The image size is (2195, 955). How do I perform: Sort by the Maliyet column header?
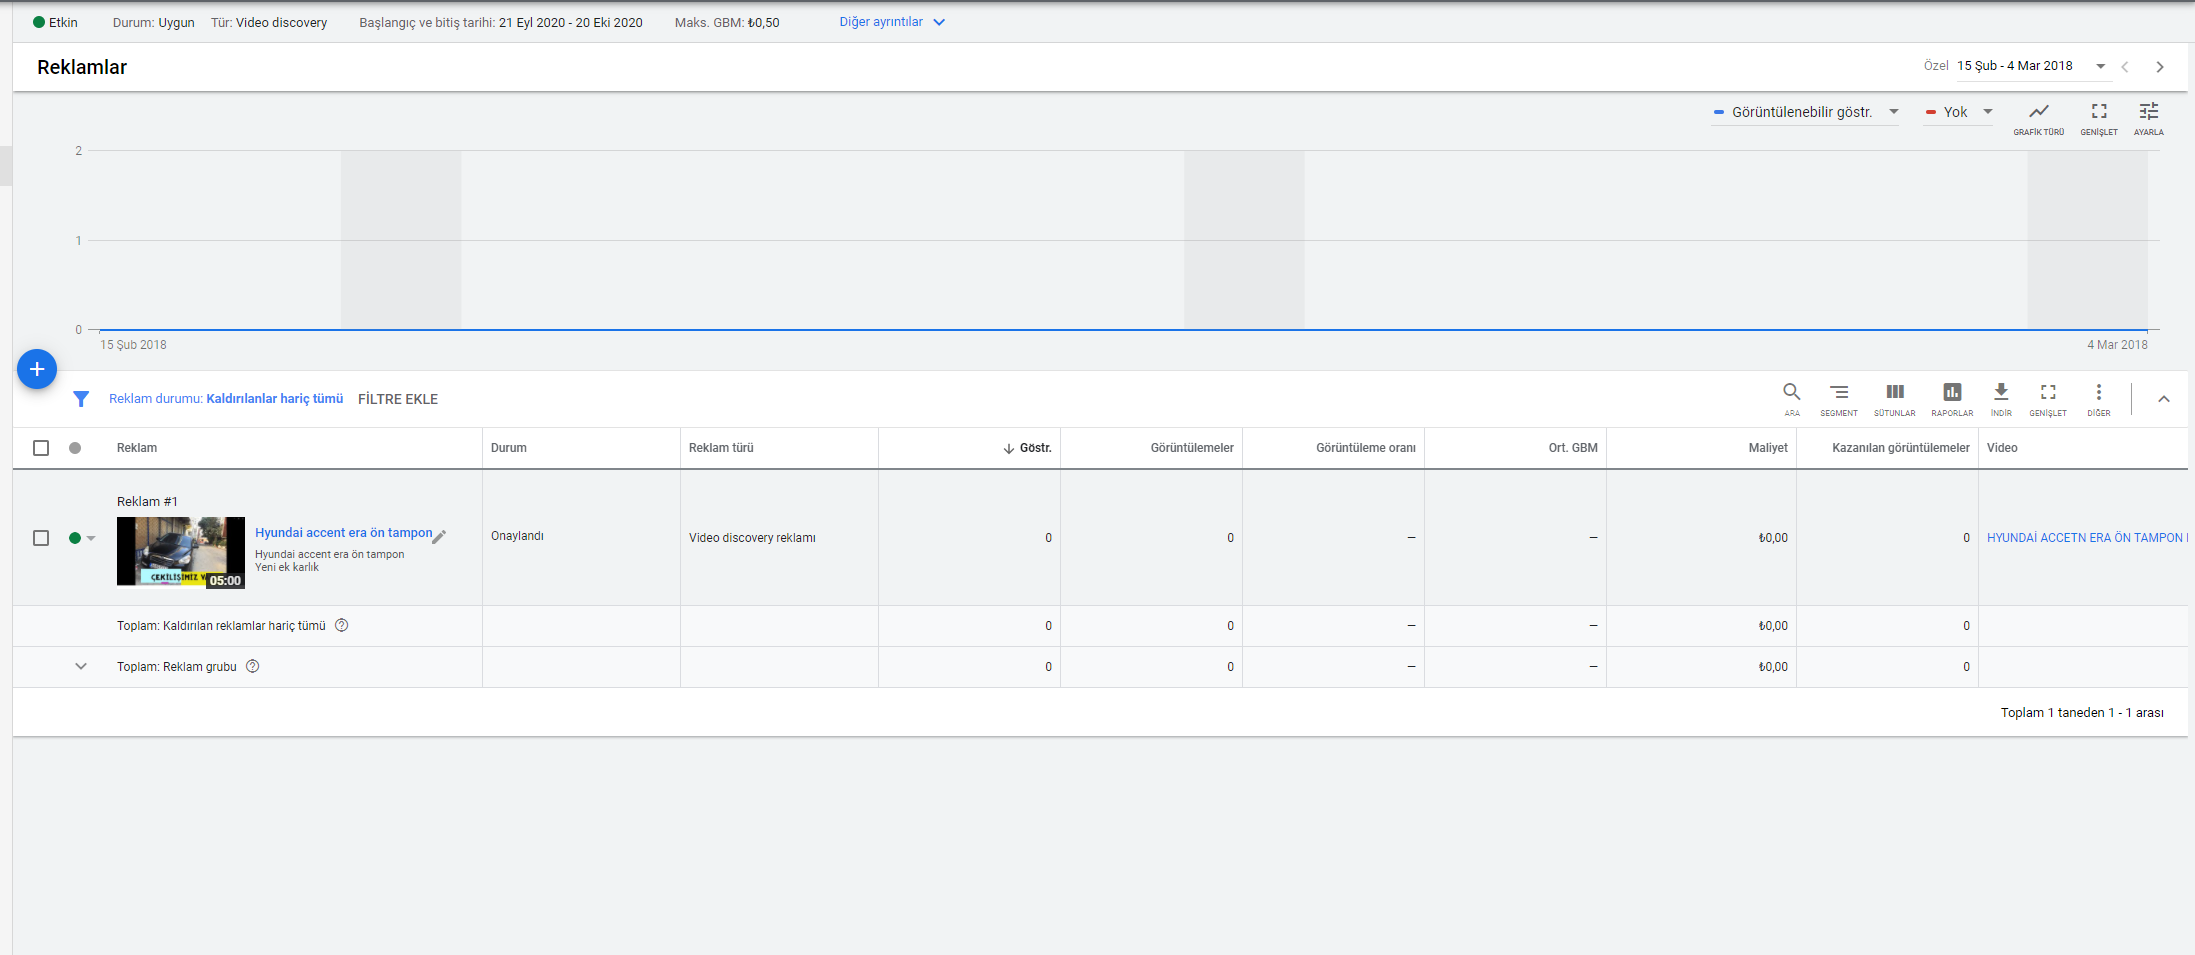coord(1767,448)
